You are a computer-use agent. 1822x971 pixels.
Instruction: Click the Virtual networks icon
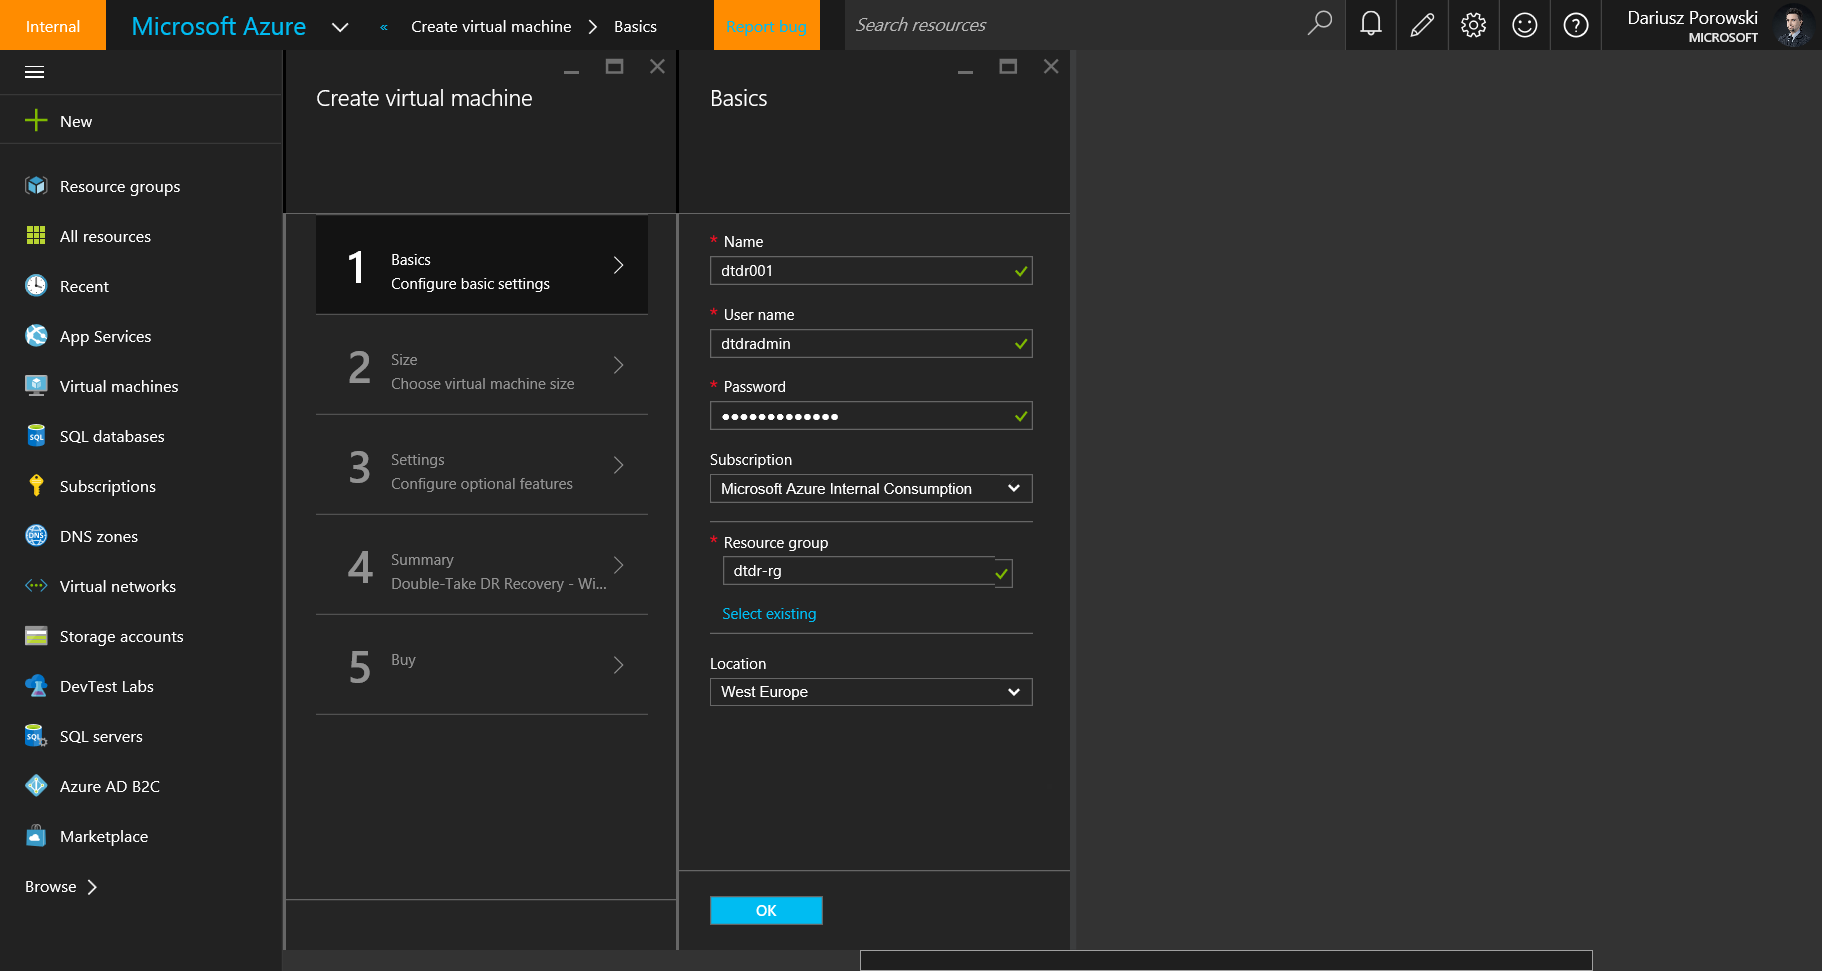tap(36, 586)
